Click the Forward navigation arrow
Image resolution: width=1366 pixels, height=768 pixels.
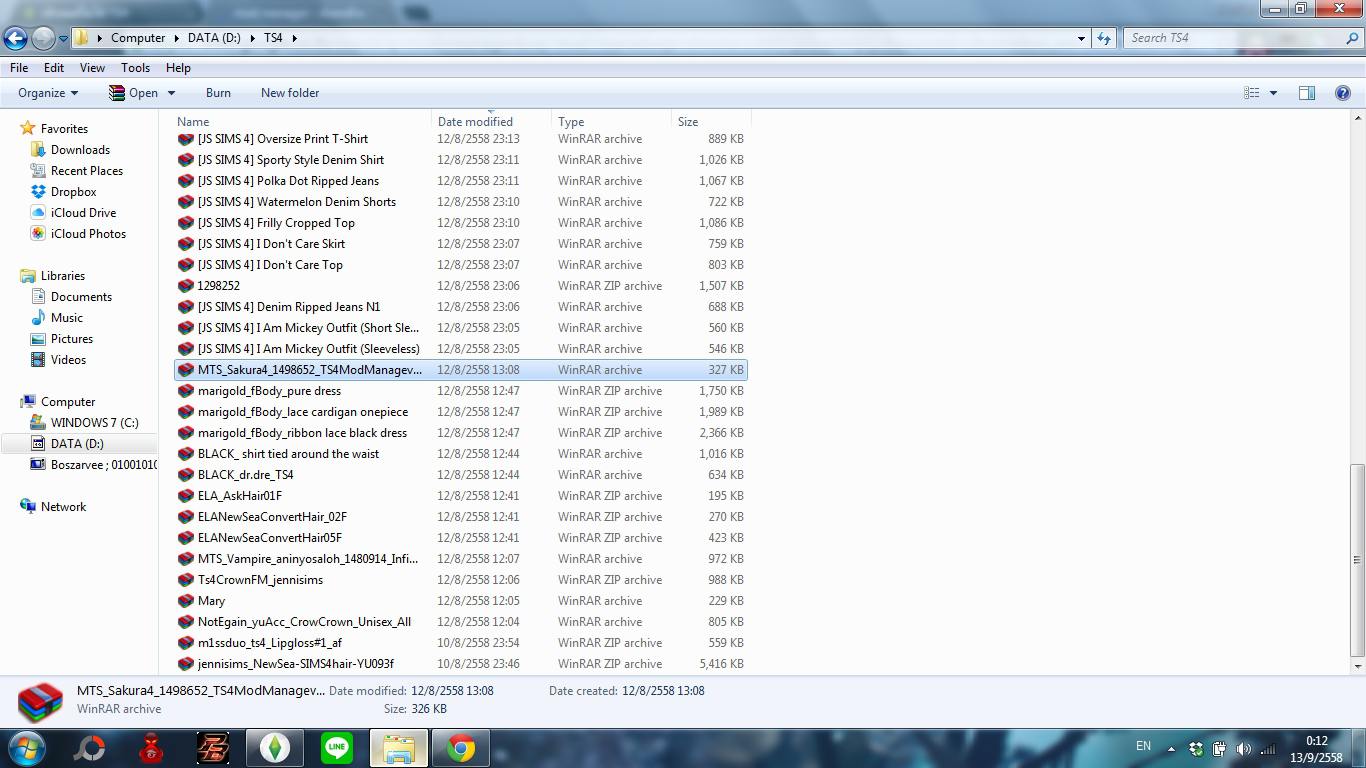pos(43,38)
